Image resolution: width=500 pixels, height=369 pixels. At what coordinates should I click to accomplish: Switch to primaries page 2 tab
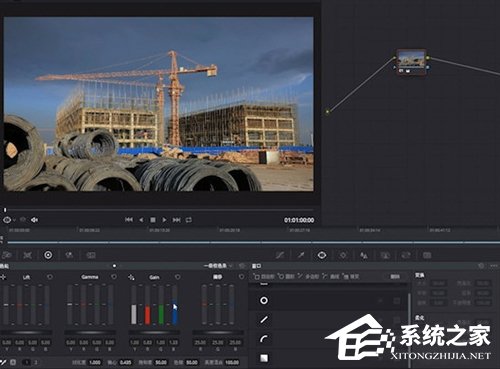[x=36, y=362]
